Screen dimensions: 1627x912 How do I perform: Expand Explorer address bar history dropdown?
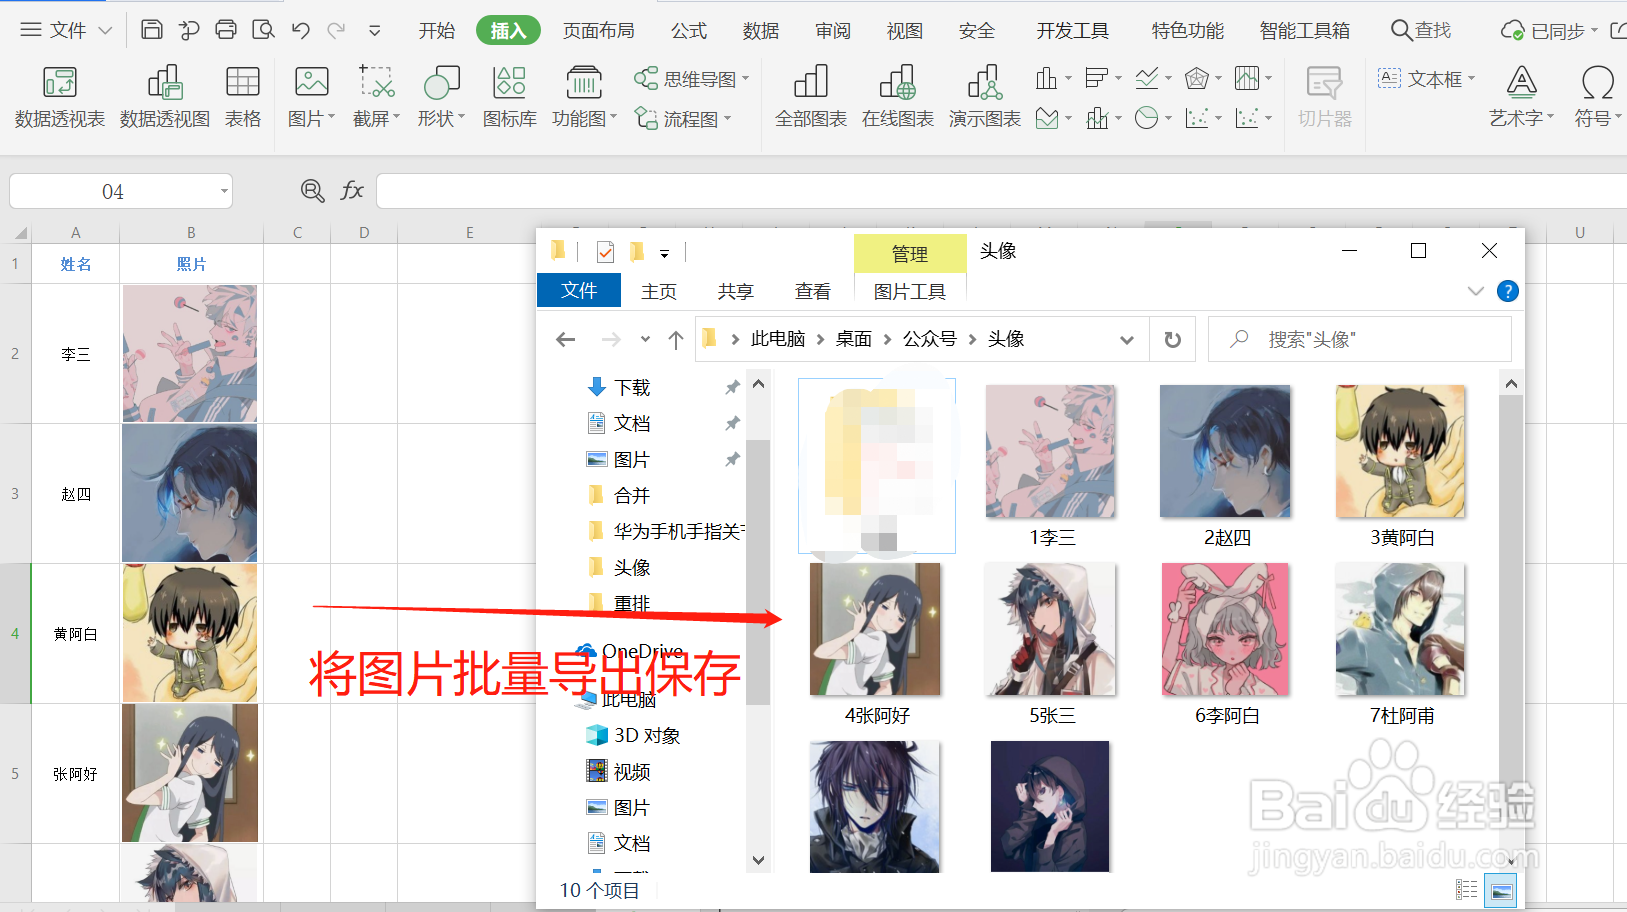[1127, 340]
